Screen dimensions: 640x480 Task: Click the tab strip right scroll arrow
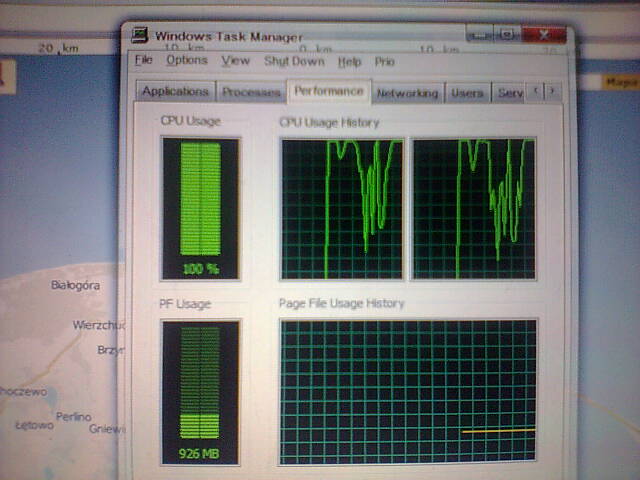point(553,91)
